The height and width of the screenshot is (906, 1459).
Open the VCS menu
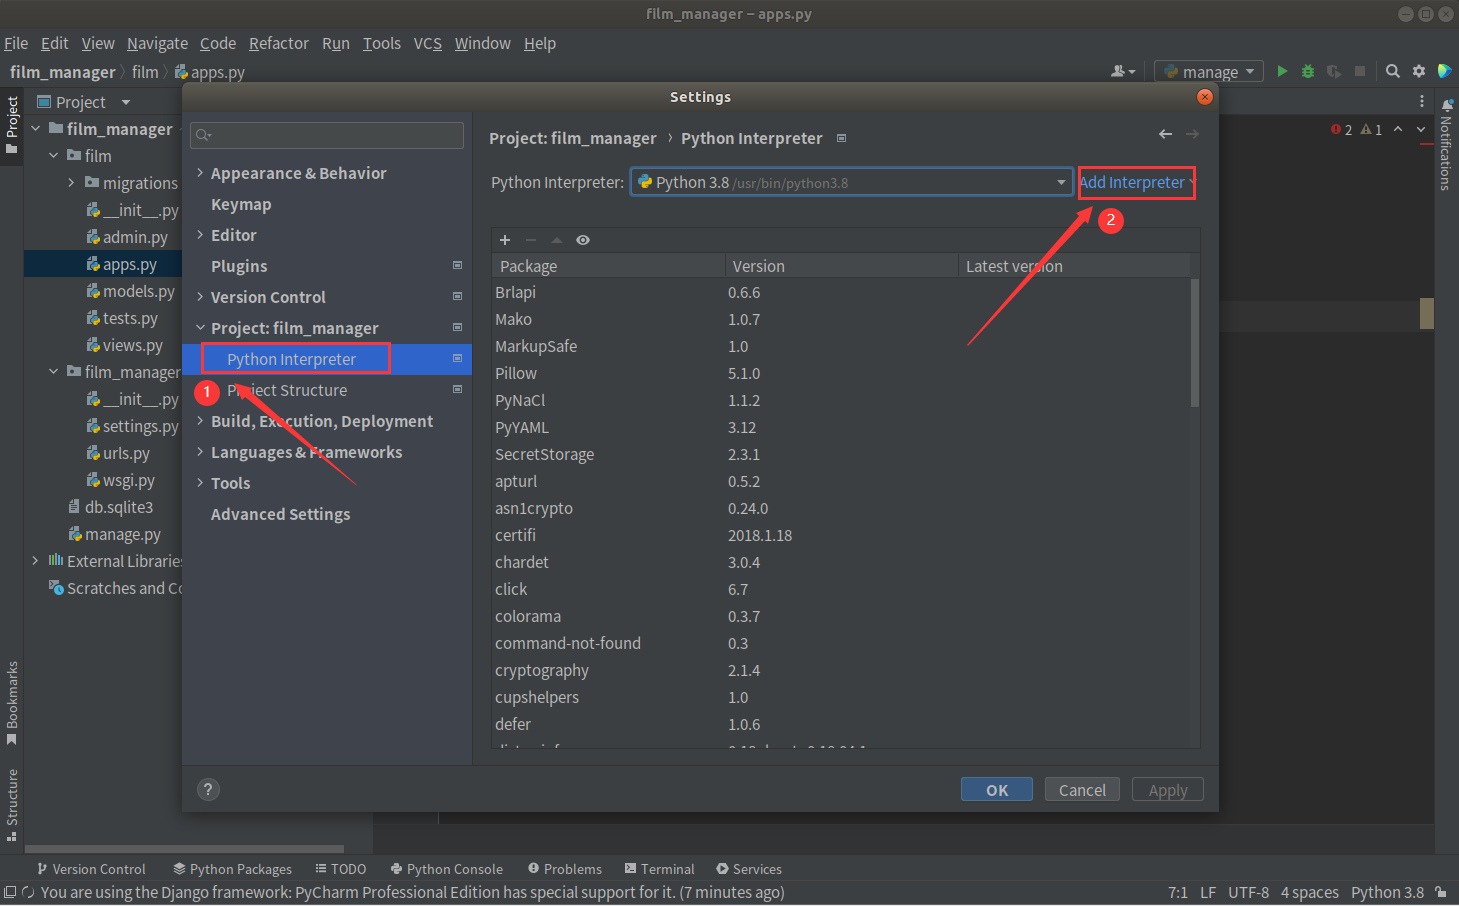click(x=428, y=43)
